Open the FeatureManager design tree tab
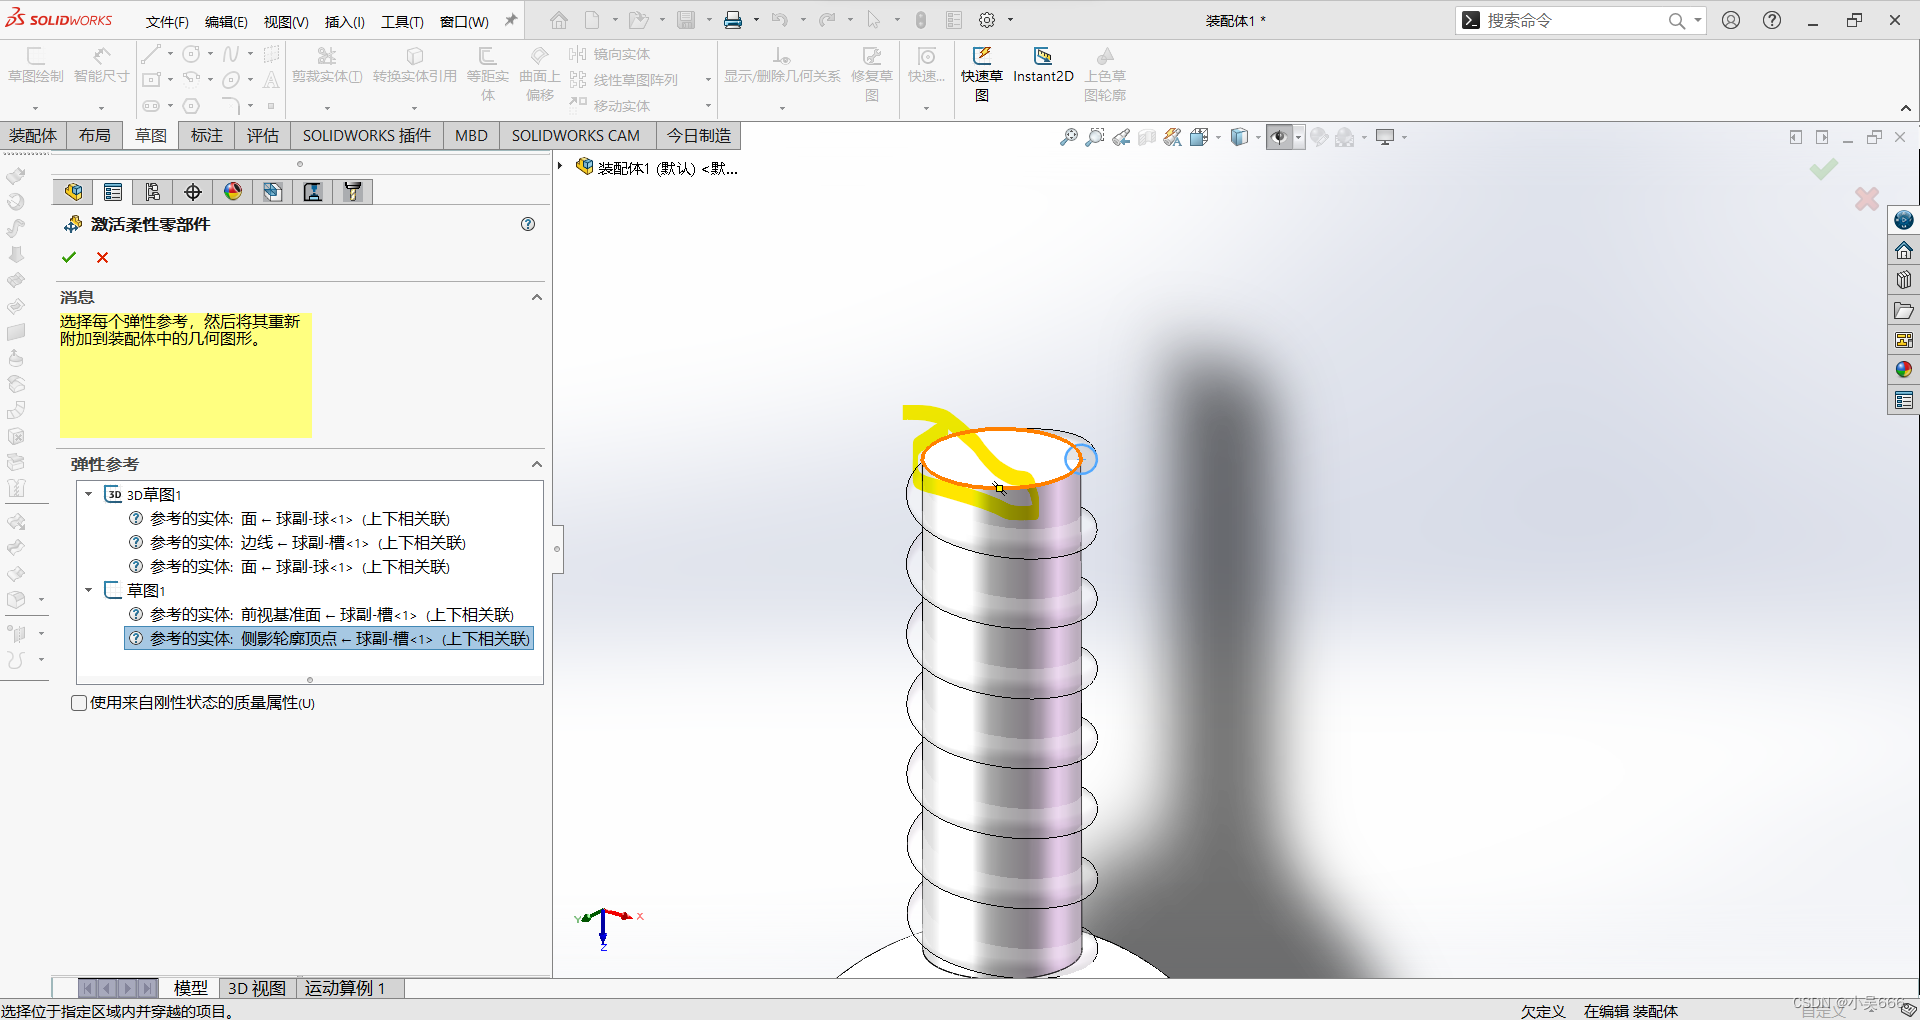This screenshot has height=1020, width=1920. click(x=73, y=192)
